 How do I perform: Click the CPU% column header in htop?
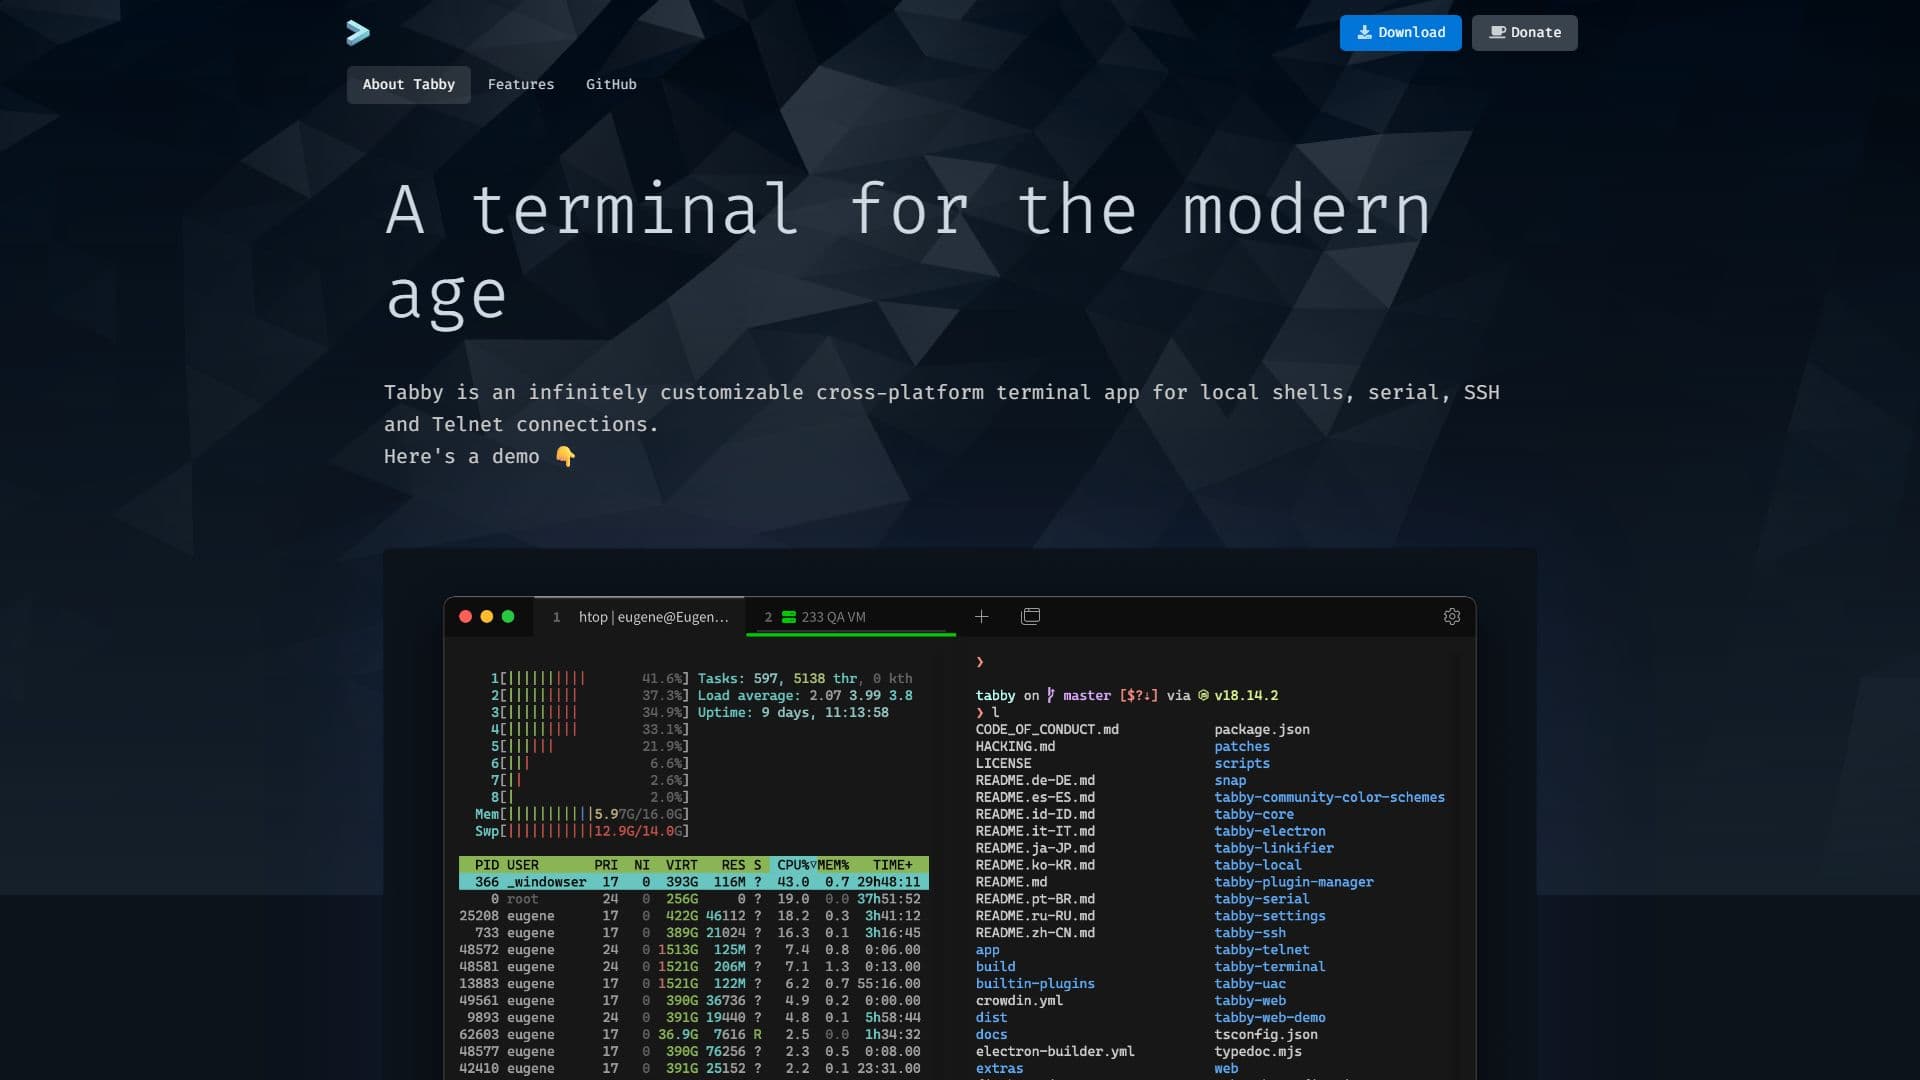coord(796,865)
